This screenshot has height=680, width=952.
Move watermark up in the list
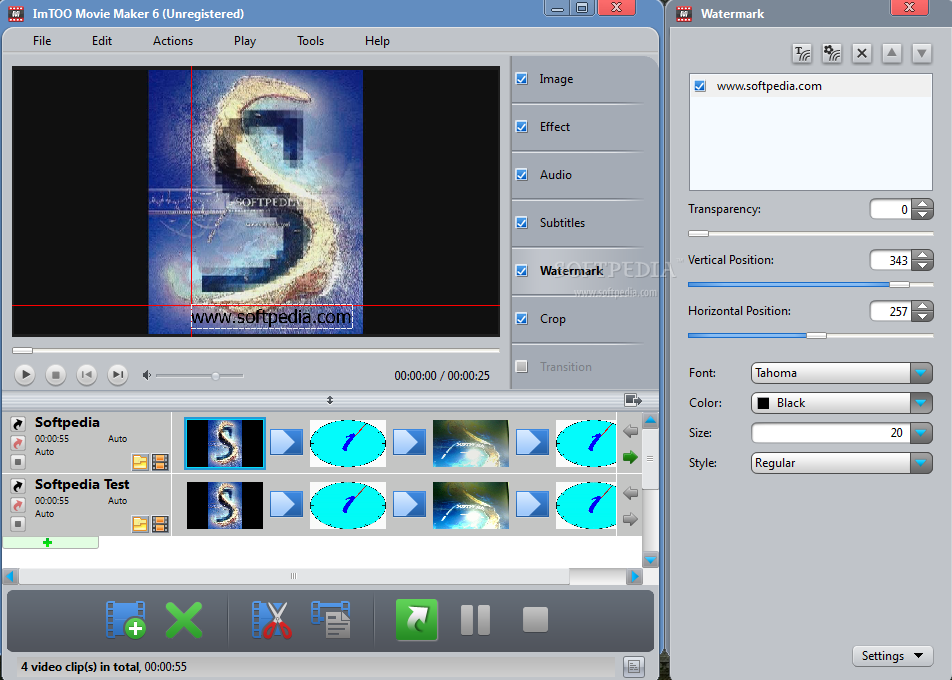click(891, 53)
